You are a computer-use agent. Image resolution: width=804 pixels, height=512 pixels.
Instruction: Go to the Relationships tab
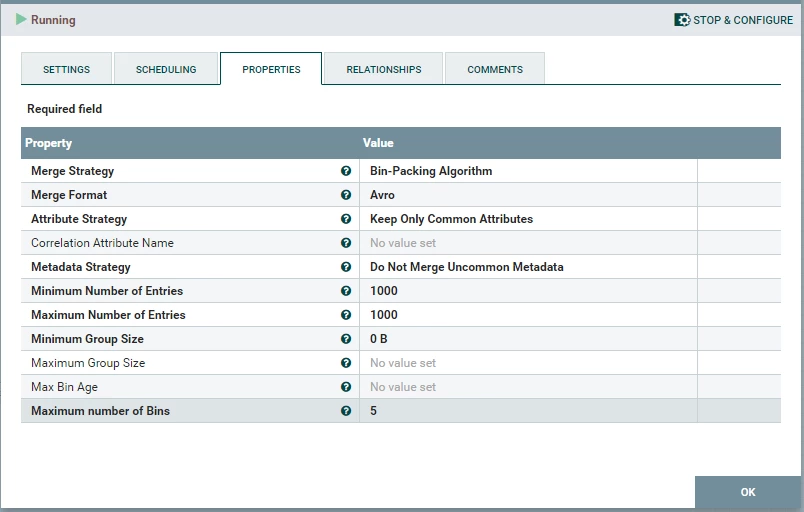click(384, 69)
